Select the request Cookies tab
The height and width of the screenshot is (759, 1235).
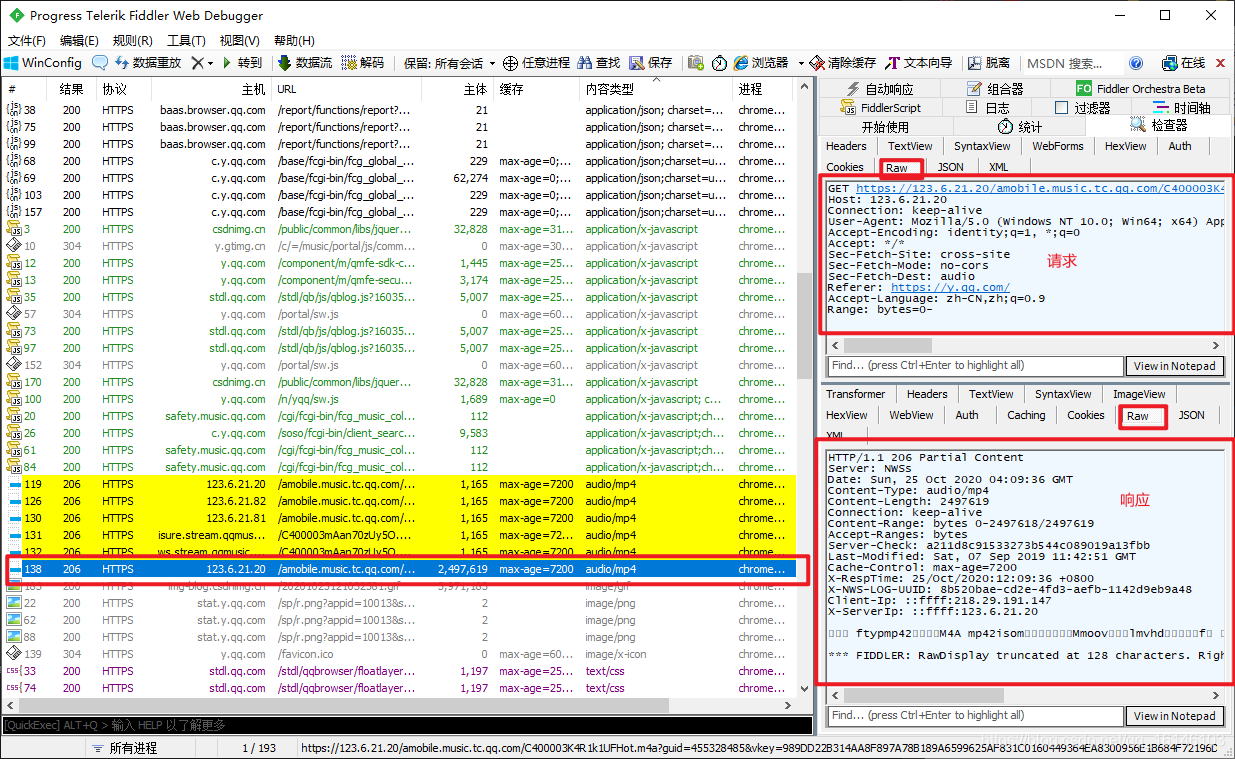click(845, 167)
